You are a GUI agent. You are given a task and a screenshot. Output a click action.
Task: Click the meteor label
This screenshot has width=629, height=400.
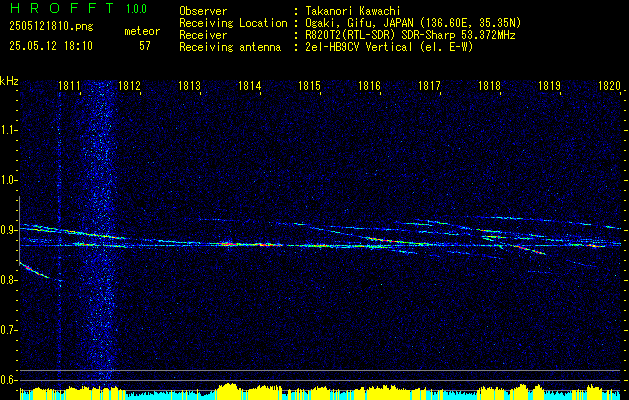pos(142,31)
